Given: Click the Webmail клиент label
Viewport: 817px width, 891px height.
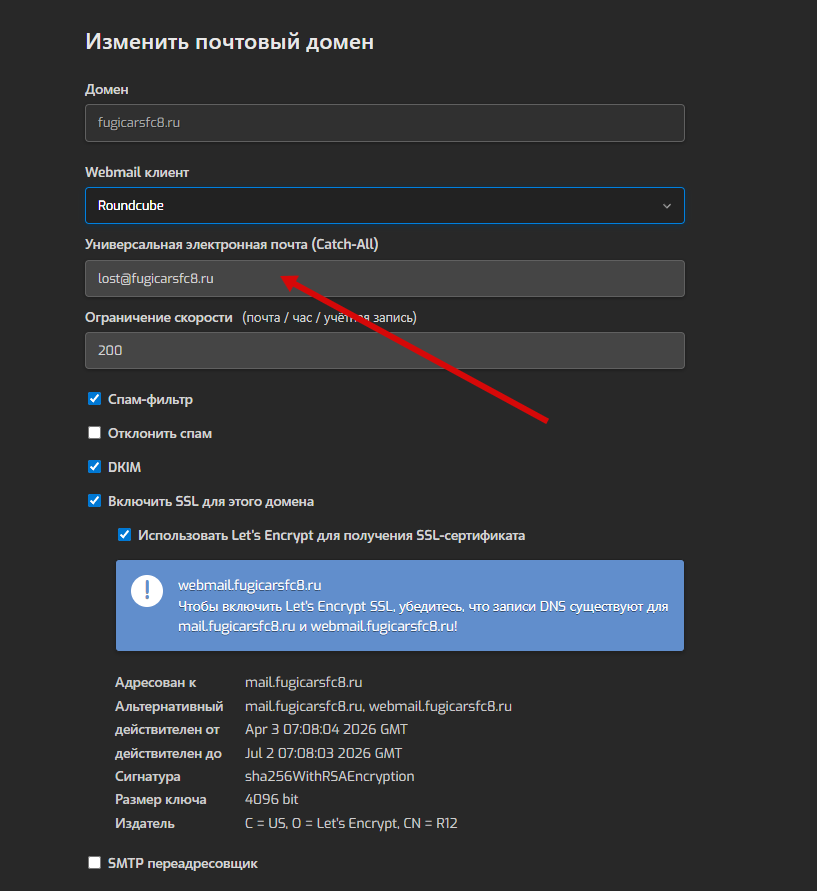Looking at the screenshot, I should (137, 172).
